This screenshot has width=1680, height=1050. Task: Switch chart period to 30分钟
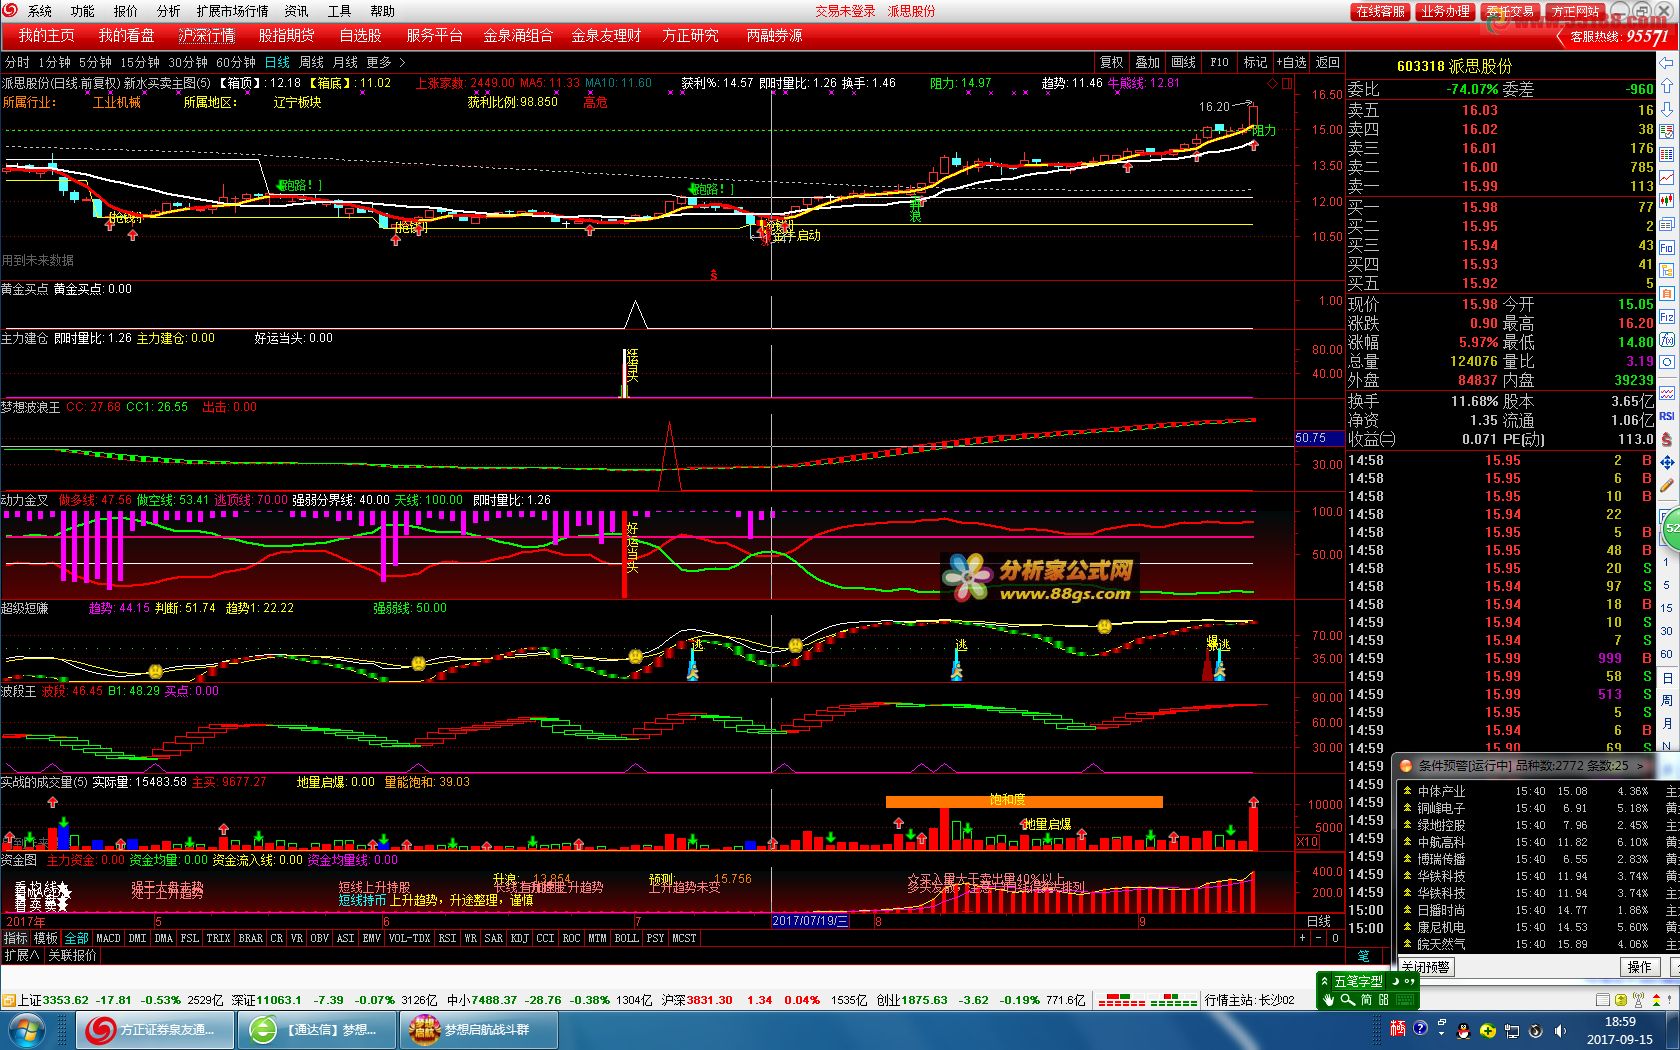[x=187, y=62]
